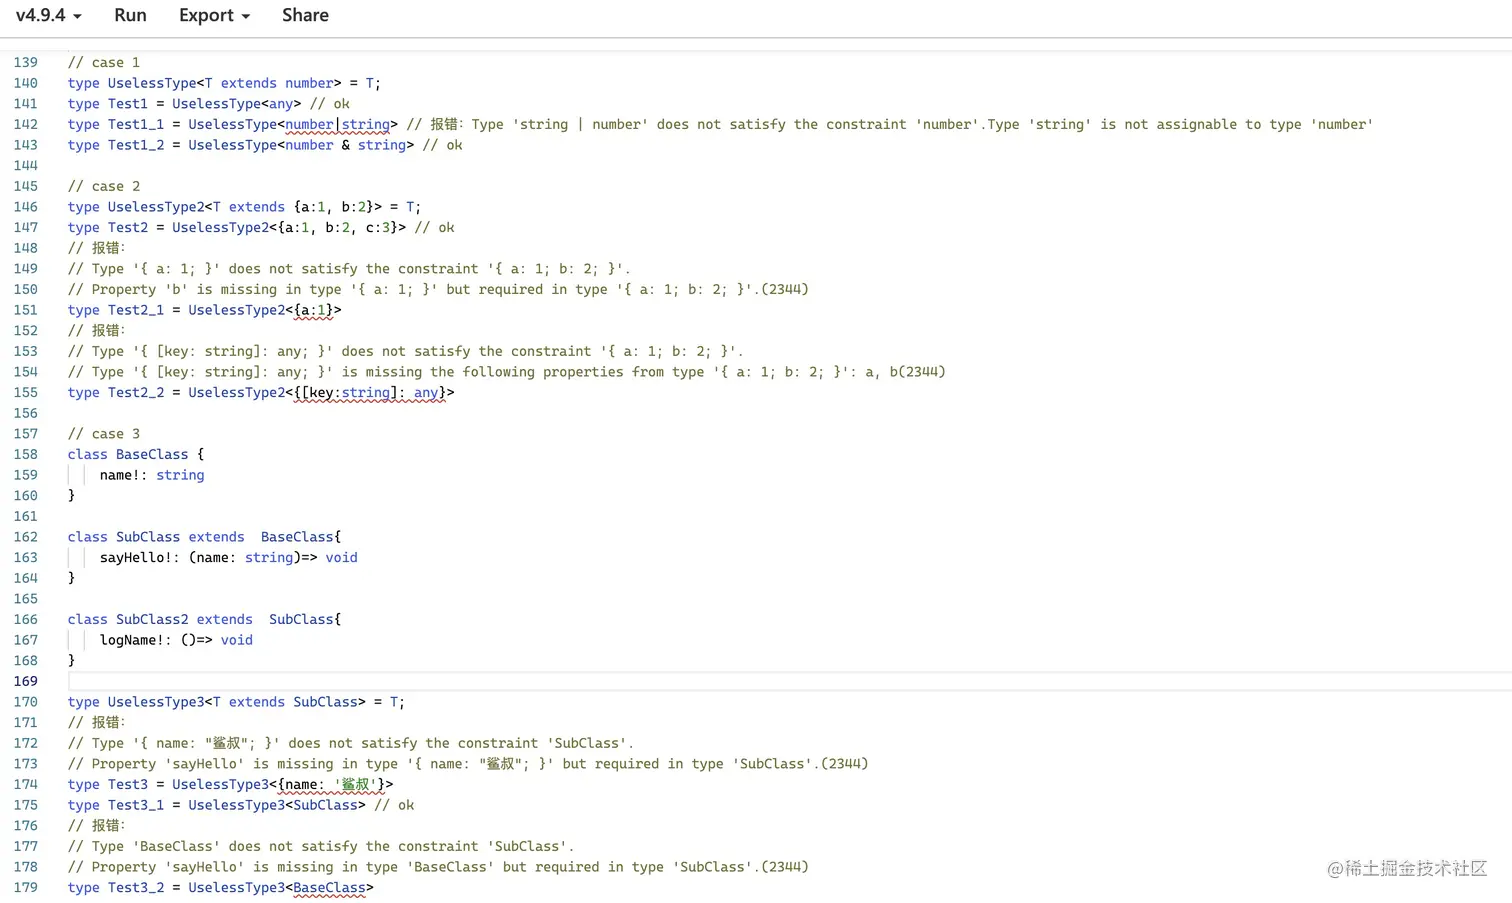Select the Export menu item

[x=206, y=15]
